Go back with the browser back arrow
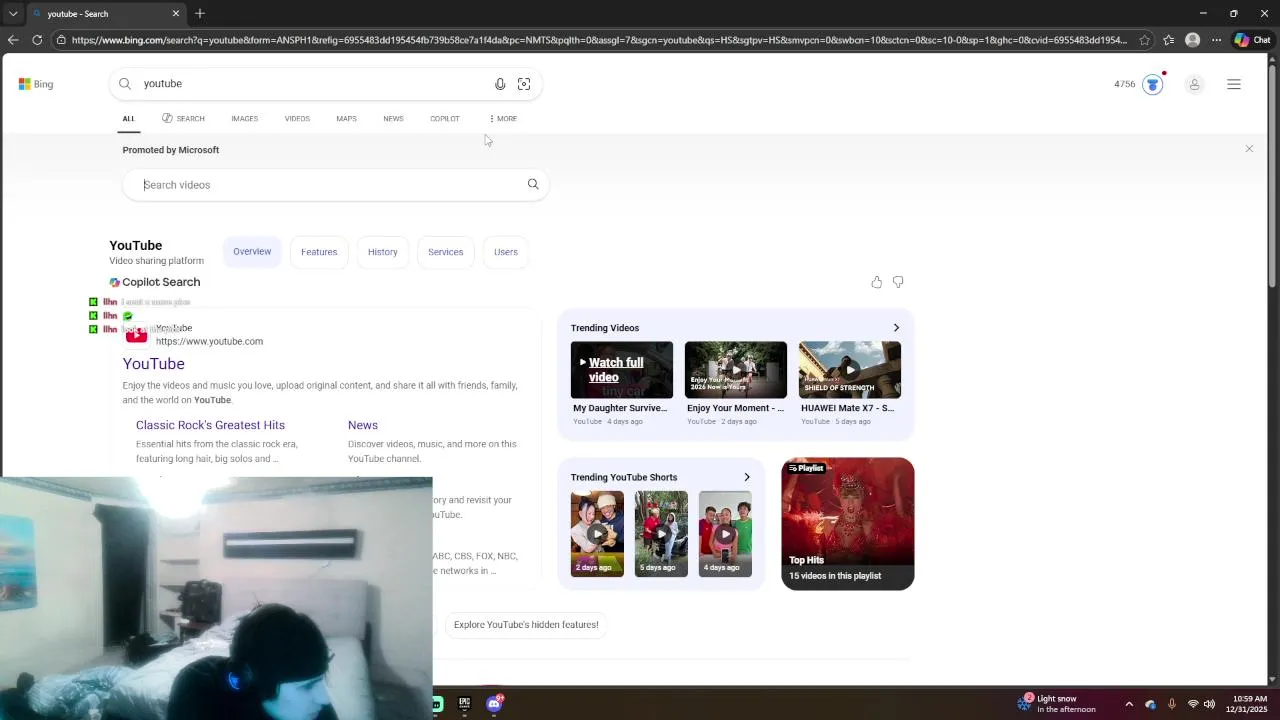This screenshot has height=720, width=1280. coord(13,40)
